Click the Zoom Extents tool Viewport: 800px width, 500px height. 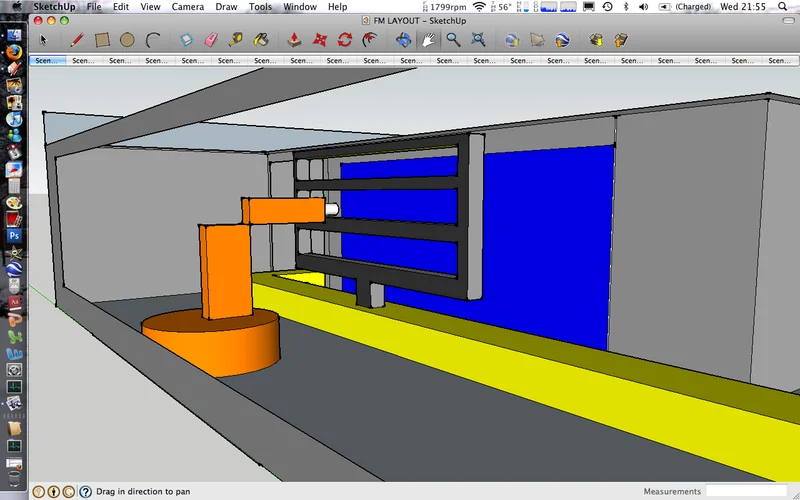point(478,40)
